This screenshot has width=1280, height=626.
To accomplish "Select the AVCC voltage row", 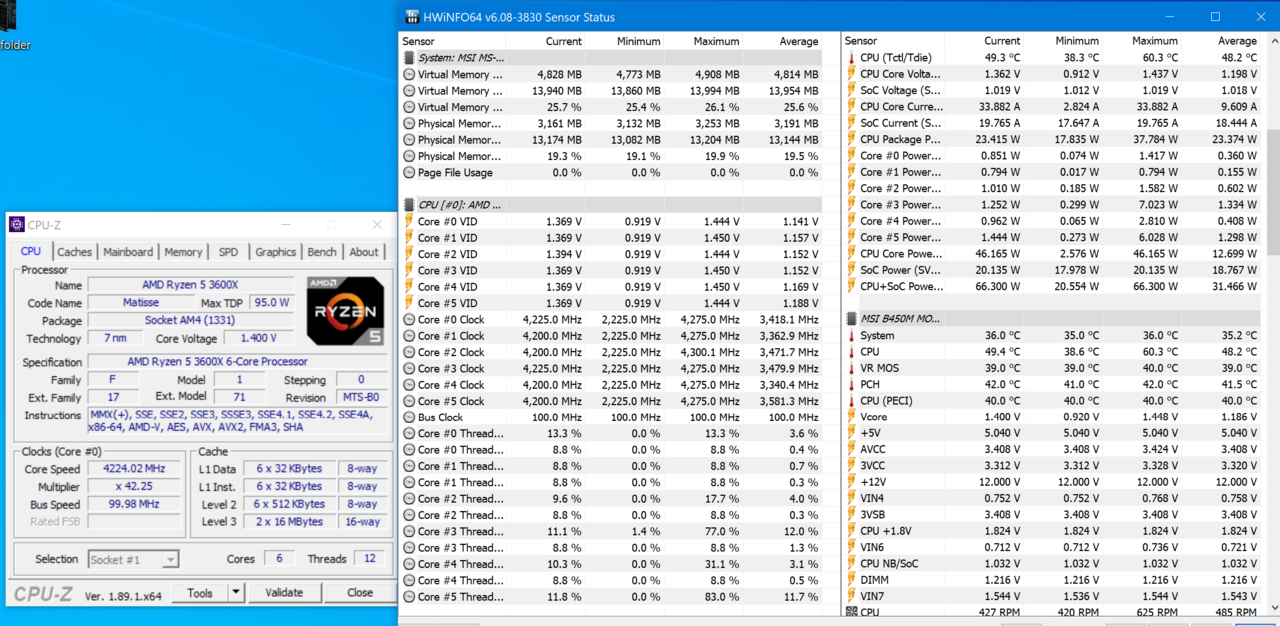I will (1051, 450).
